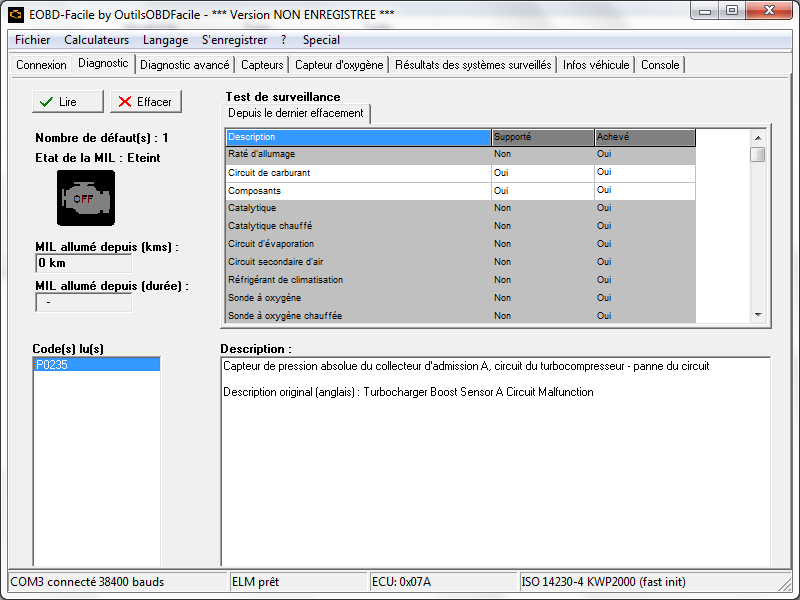Select the Diagnostic tab
Viewport: 800px width, 600px height.
[103, 63]
